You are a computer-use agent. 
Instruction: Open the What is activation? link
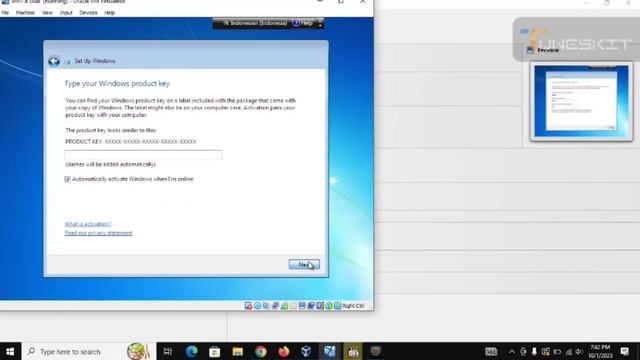click(x=88, y=224)
